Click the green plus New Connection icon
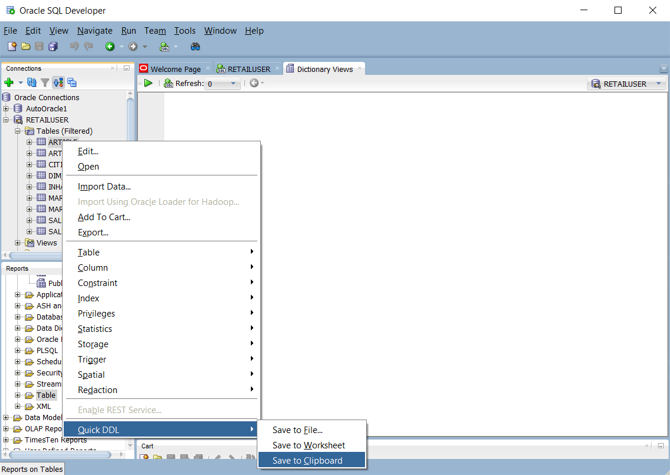The width and height of the screenshot is (670, 475). coord(9,83)
